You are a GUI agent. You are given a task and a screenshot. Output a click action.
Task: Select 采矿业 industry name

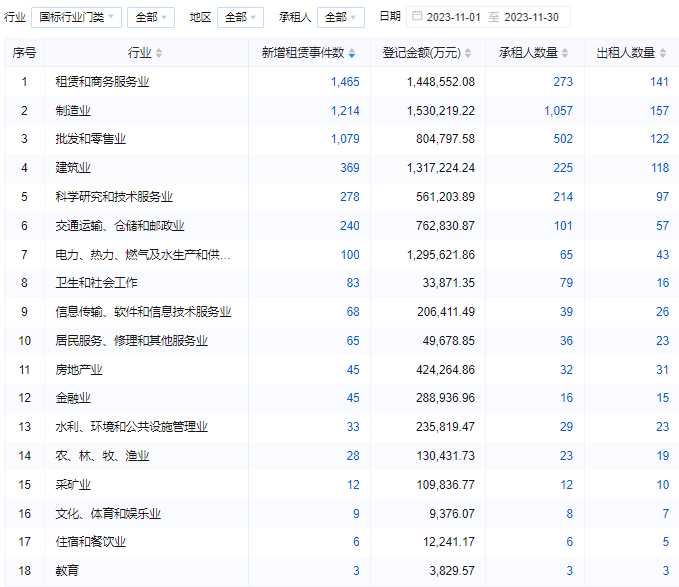(73, 485)
